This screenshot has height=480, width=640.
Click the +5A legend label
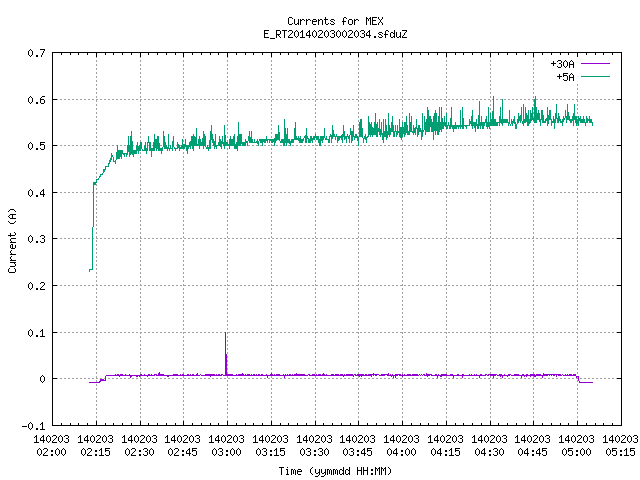pos(565,77)
